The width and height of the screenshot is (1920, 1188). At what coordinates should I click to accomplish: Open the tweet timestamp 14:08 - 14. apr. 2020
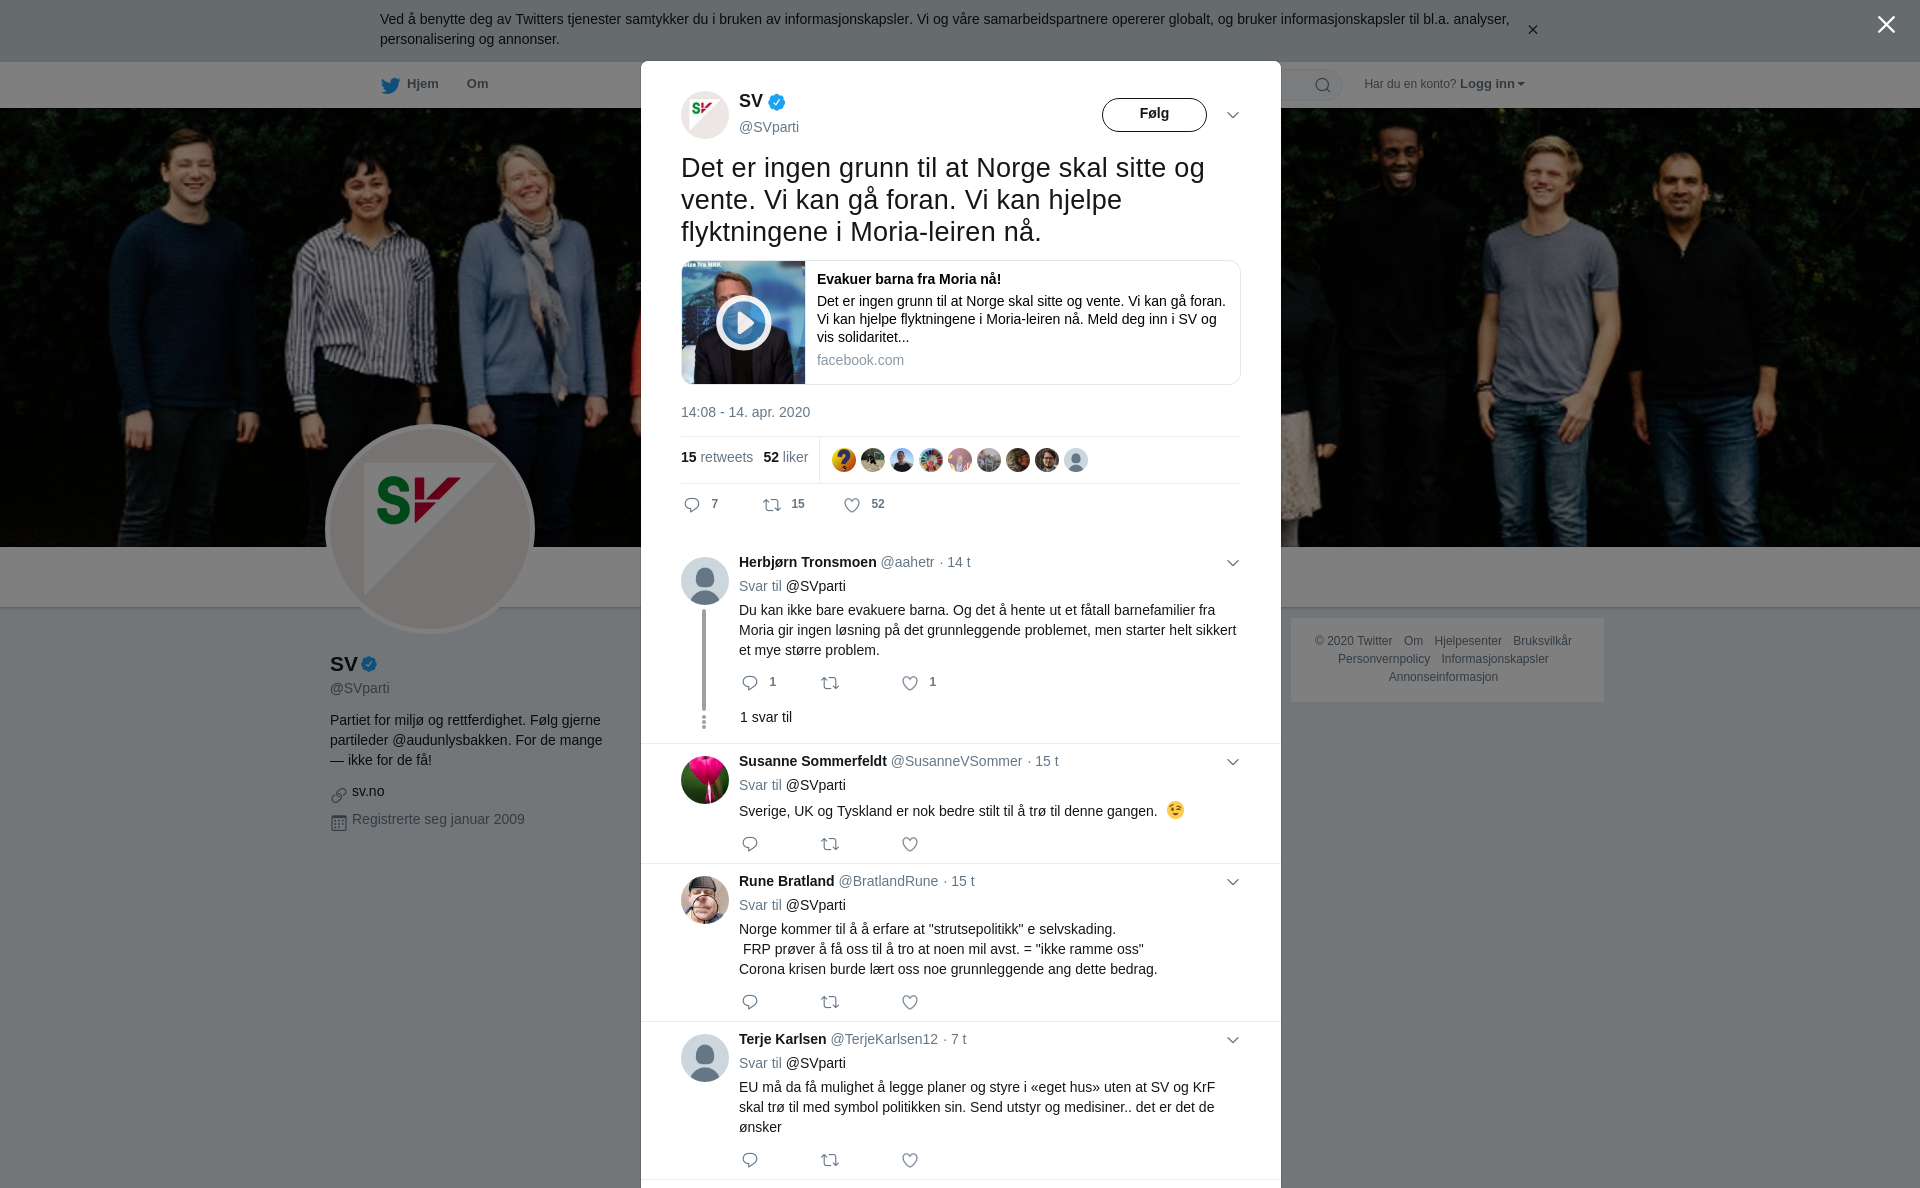tap(745, 412)
